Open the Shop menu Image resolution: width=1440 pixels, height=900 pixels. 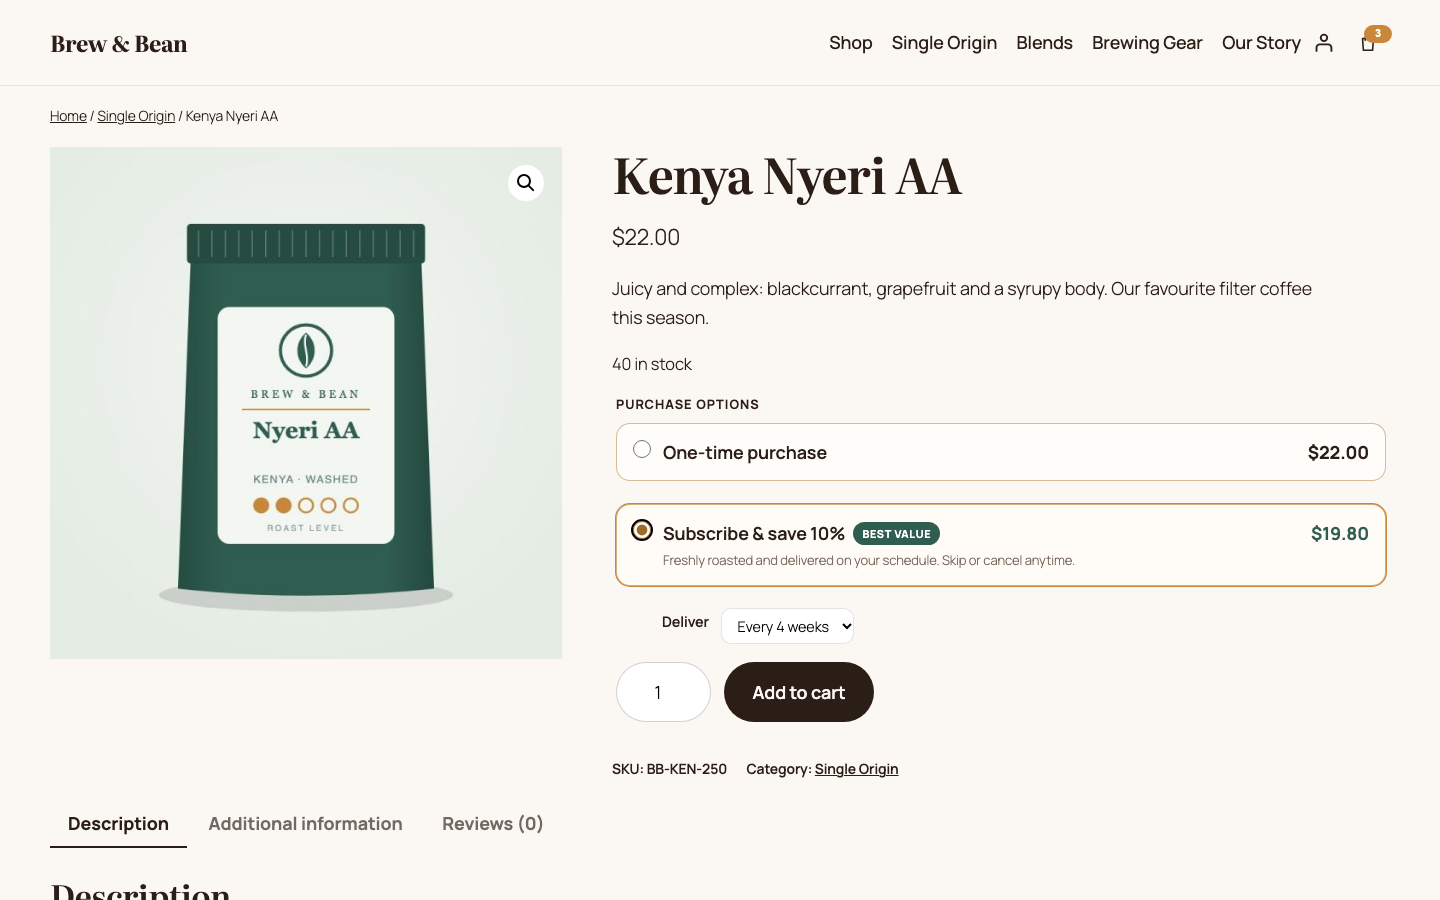(851, 43)
